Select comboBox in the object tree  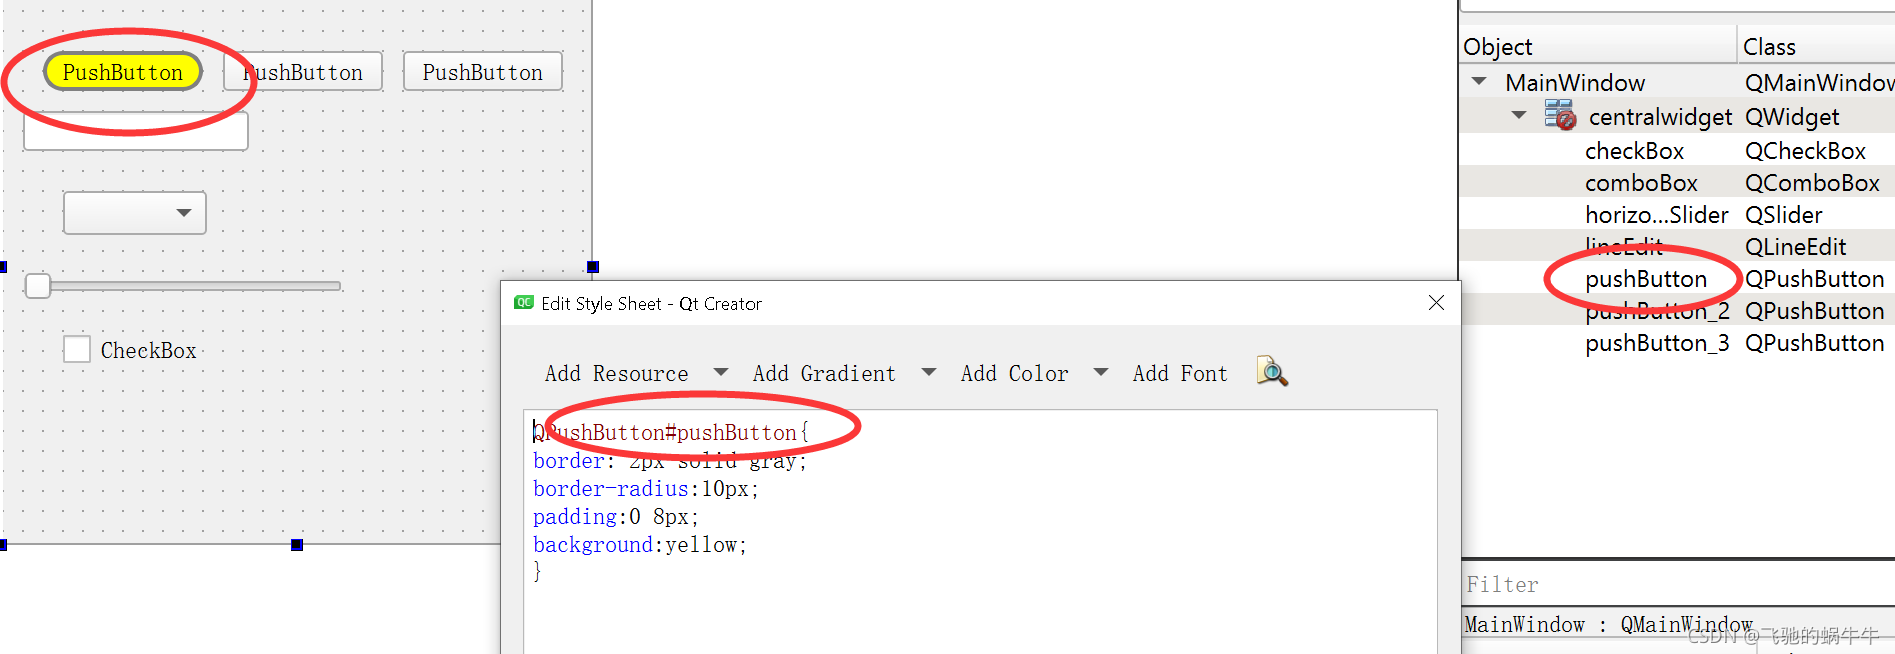click(x=1641, y=183)
